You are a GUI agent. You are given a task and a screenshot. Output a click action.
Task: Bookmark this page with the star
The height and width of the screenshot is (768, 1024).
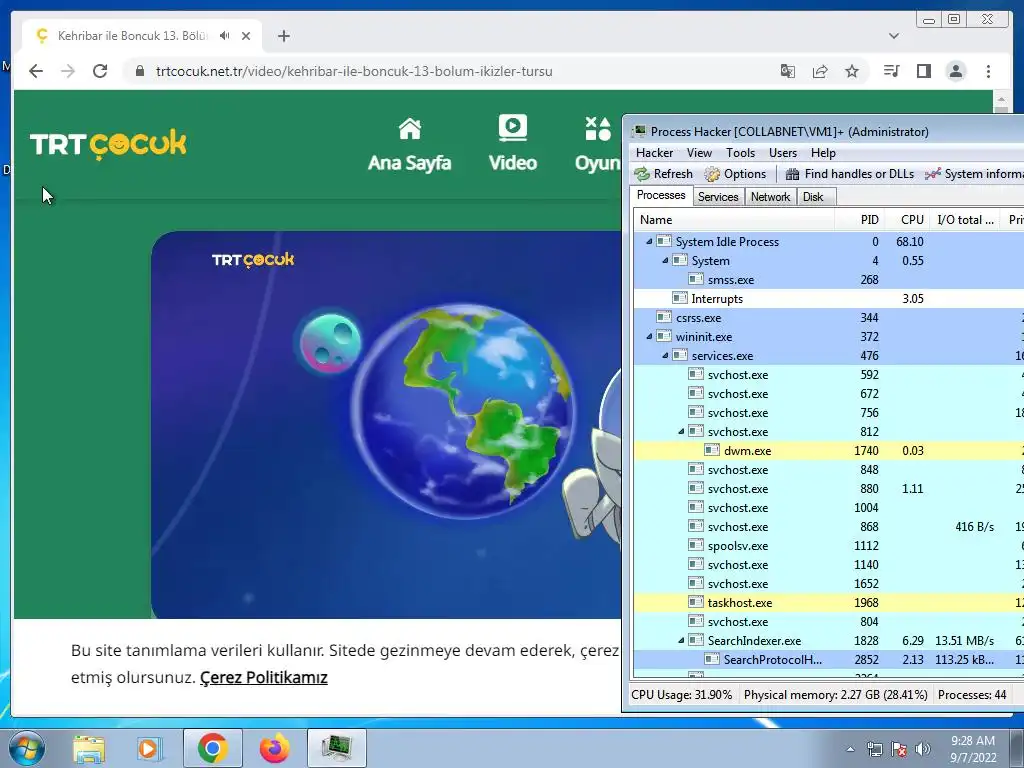[852, 71]
